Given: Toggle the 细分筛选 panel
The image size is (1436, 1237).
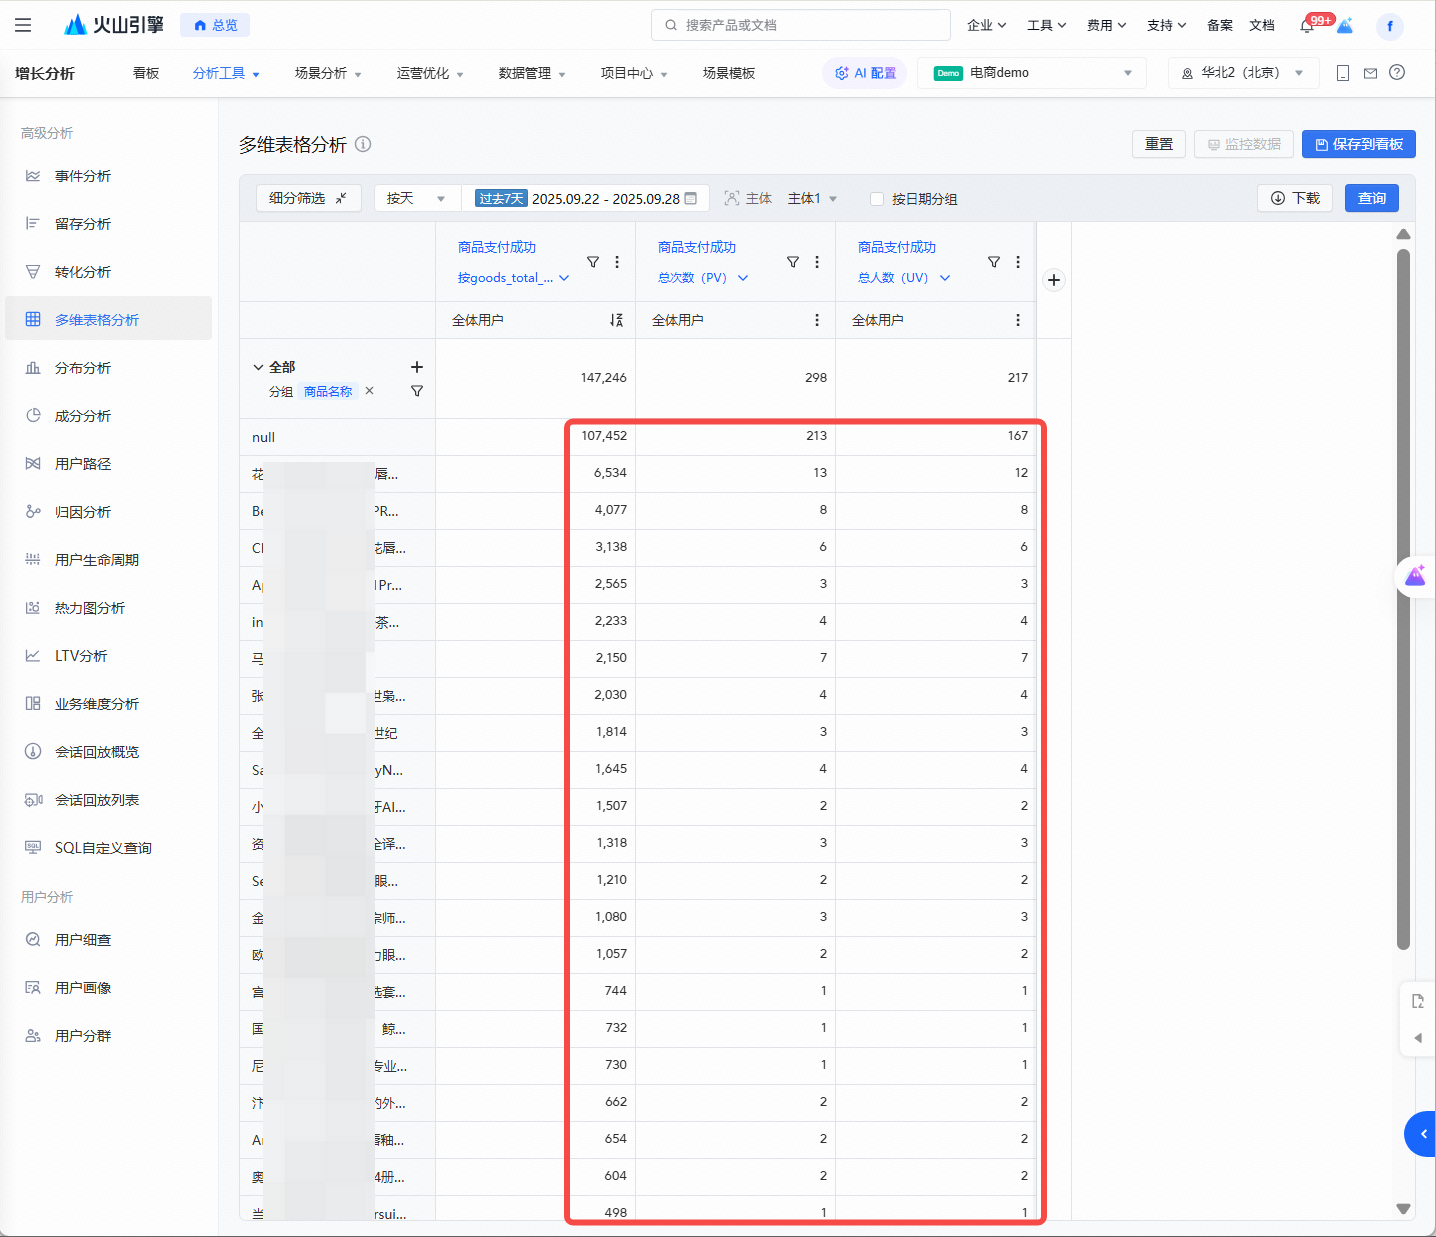Looking at the screenshot, I should [307, 198].
